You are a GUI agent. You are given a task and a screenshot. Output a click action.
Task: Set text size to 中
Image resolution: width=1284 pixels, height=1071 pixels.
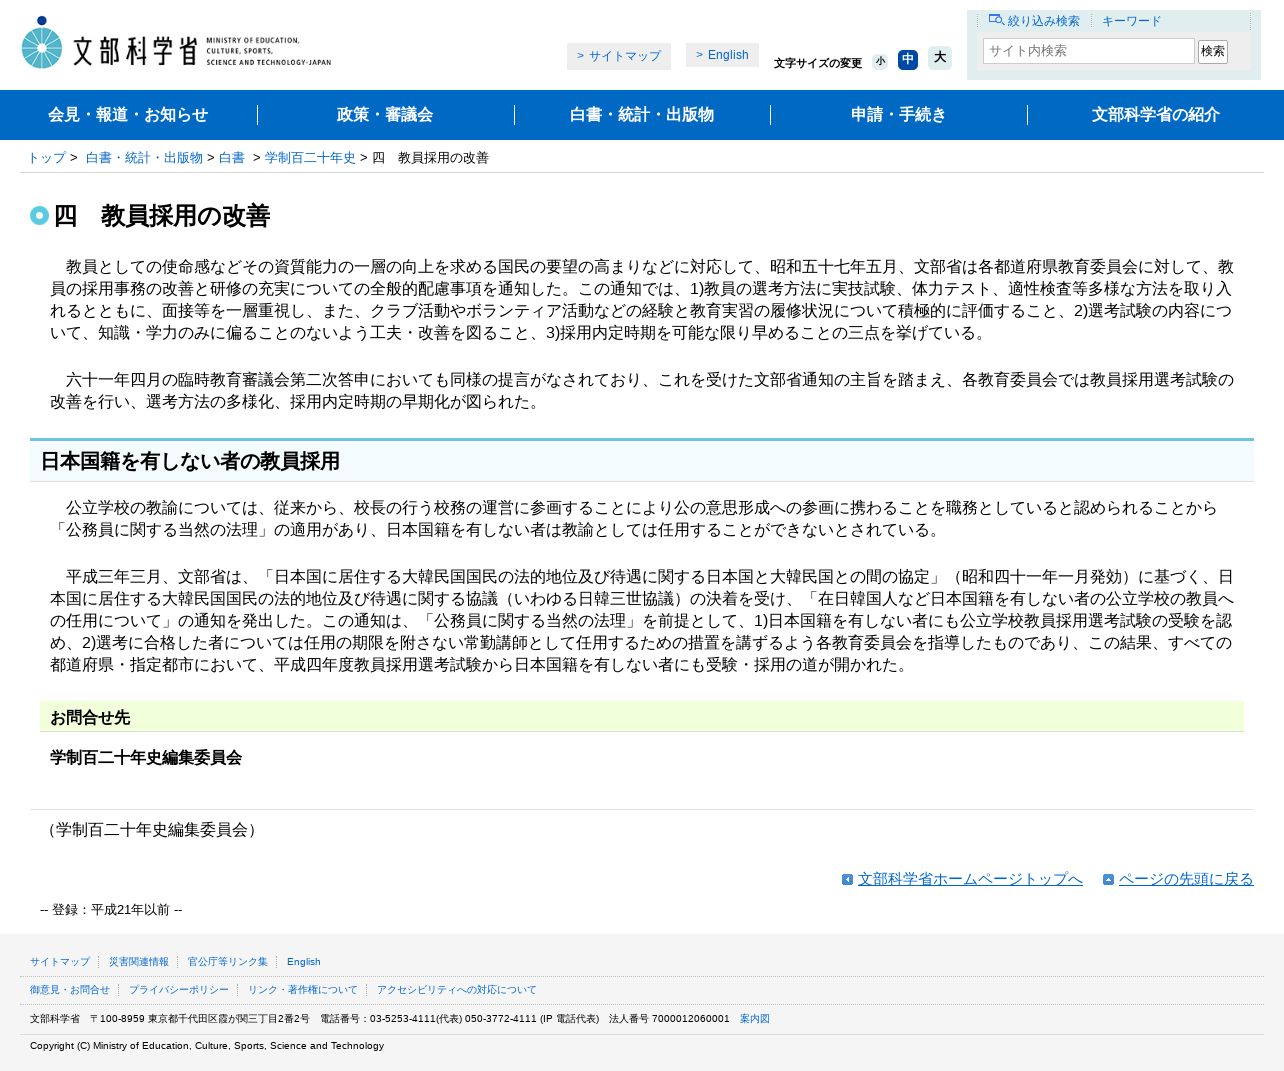coord(907,60)
